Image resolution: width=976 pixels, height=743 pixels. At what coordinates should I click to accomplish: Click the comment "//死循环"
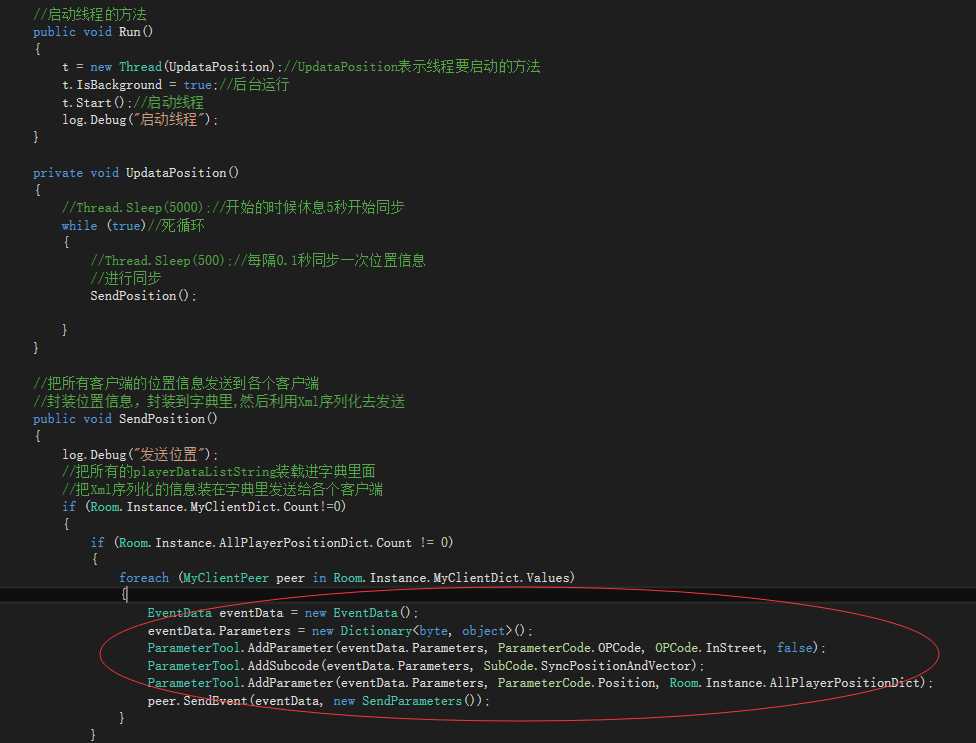(x=176, y=225)
